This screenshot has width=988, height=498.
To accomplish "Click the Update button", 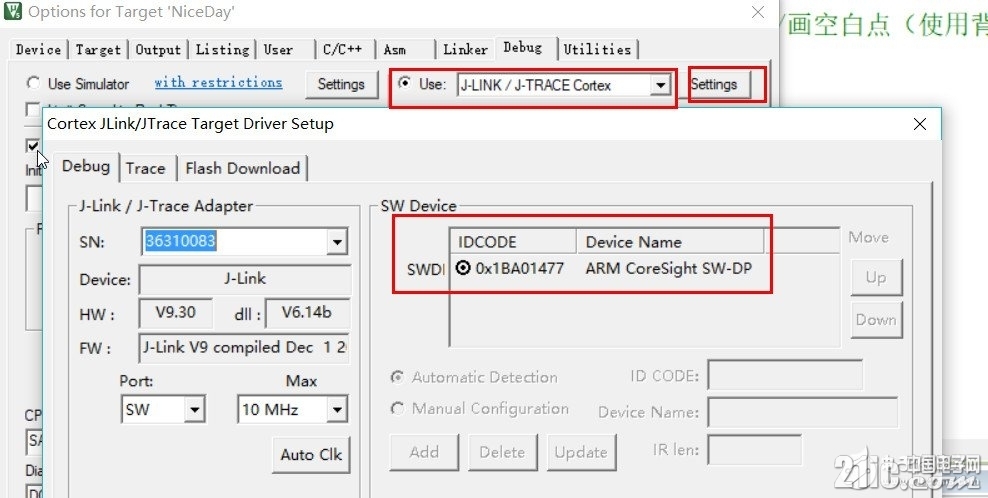I will 581,453.
